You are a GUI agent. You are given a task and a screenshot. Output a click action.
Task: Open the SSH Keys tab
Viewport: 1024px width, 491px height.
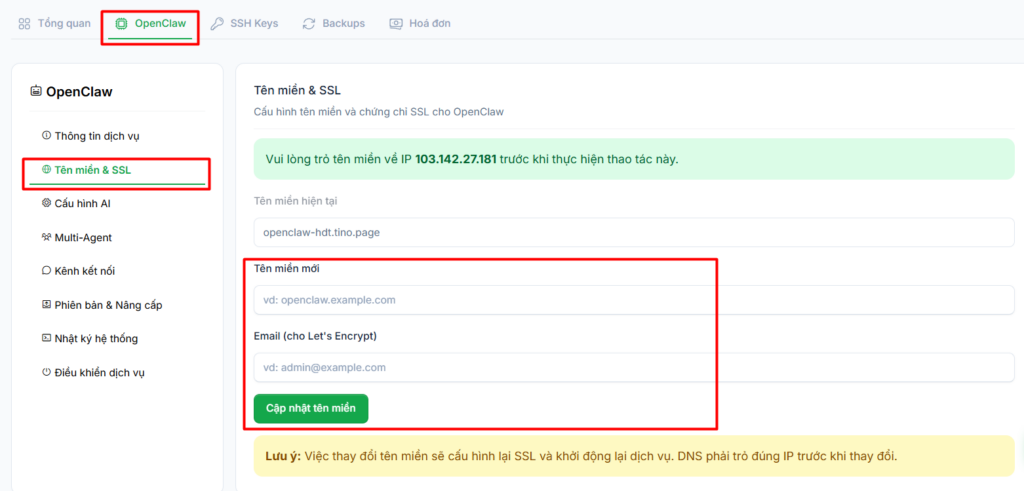tap(244, 24)
